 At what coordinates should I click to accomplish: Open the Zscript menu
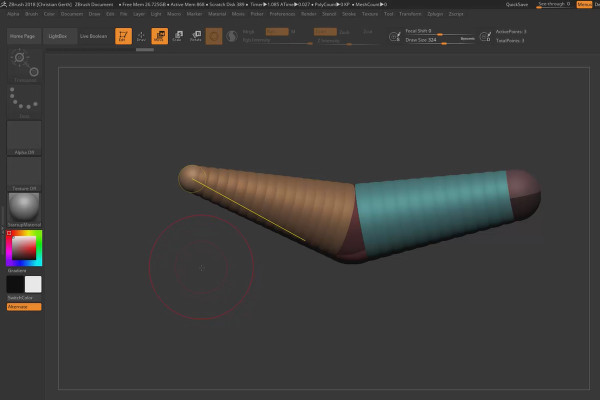click(x=456, y=14)
